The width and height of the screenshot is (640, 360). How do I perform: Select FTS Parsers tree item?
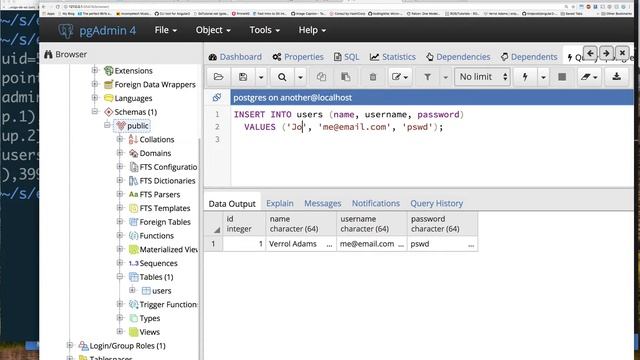click(x=160, y=195)
